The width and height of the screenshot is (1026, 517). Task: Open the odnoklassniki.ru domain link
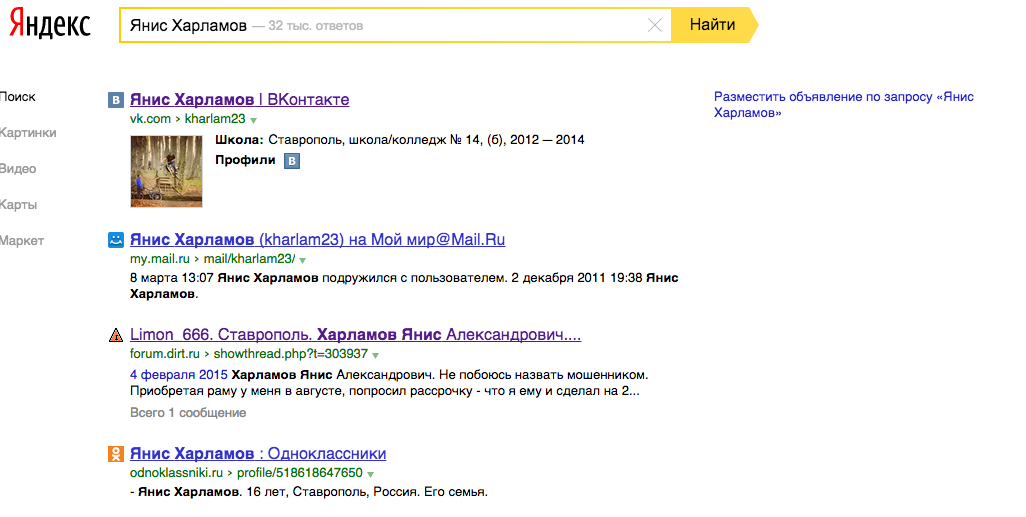click(177, 473)
